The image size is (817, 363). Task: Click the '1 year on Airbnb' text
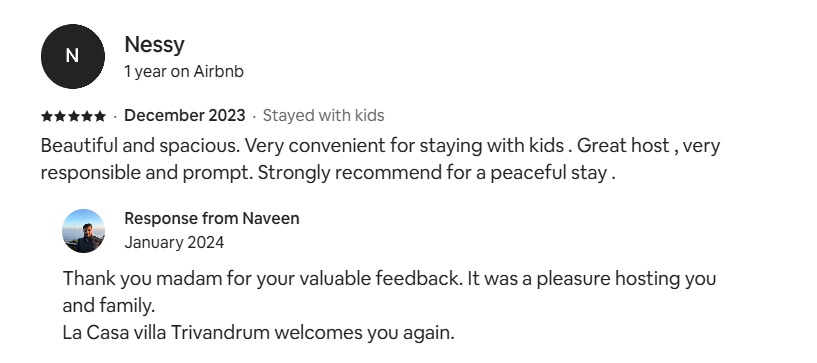(184, 71)
